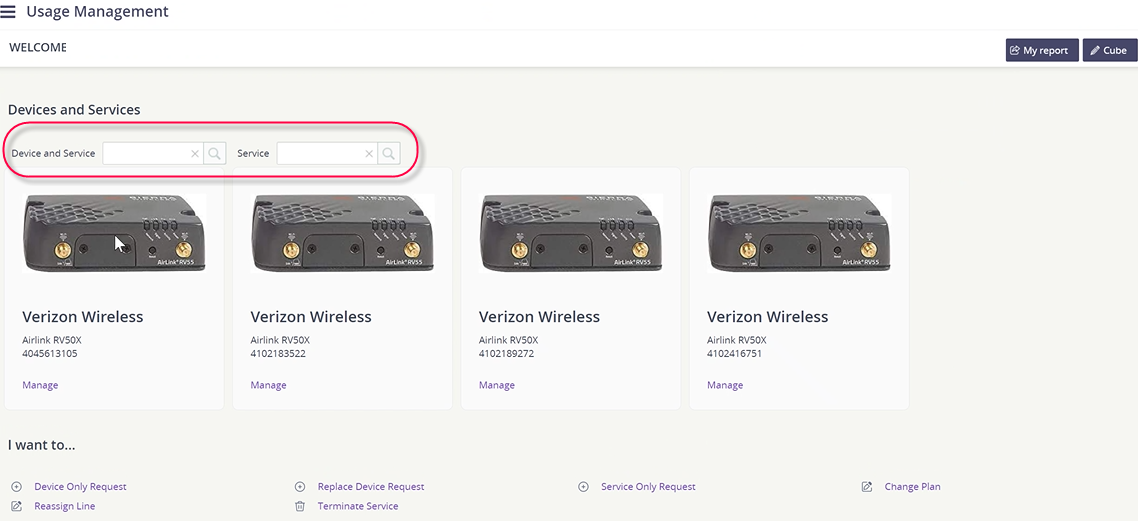The image size is (1138, 521).
Task: Click search icon for Device and Service field
Action: pyautogui.click(x=215, y=154)
